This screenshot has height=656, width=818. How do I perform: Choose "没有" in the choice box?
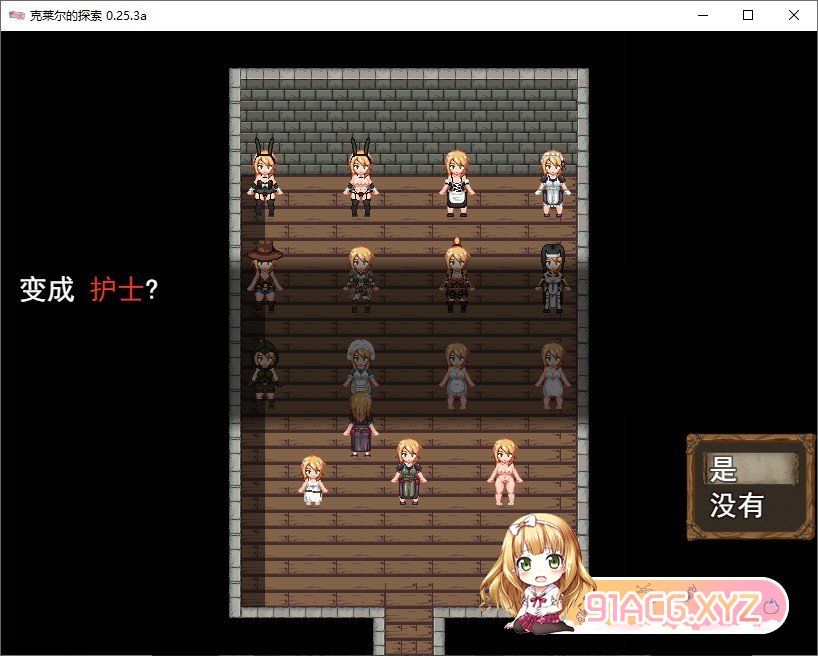737,506
